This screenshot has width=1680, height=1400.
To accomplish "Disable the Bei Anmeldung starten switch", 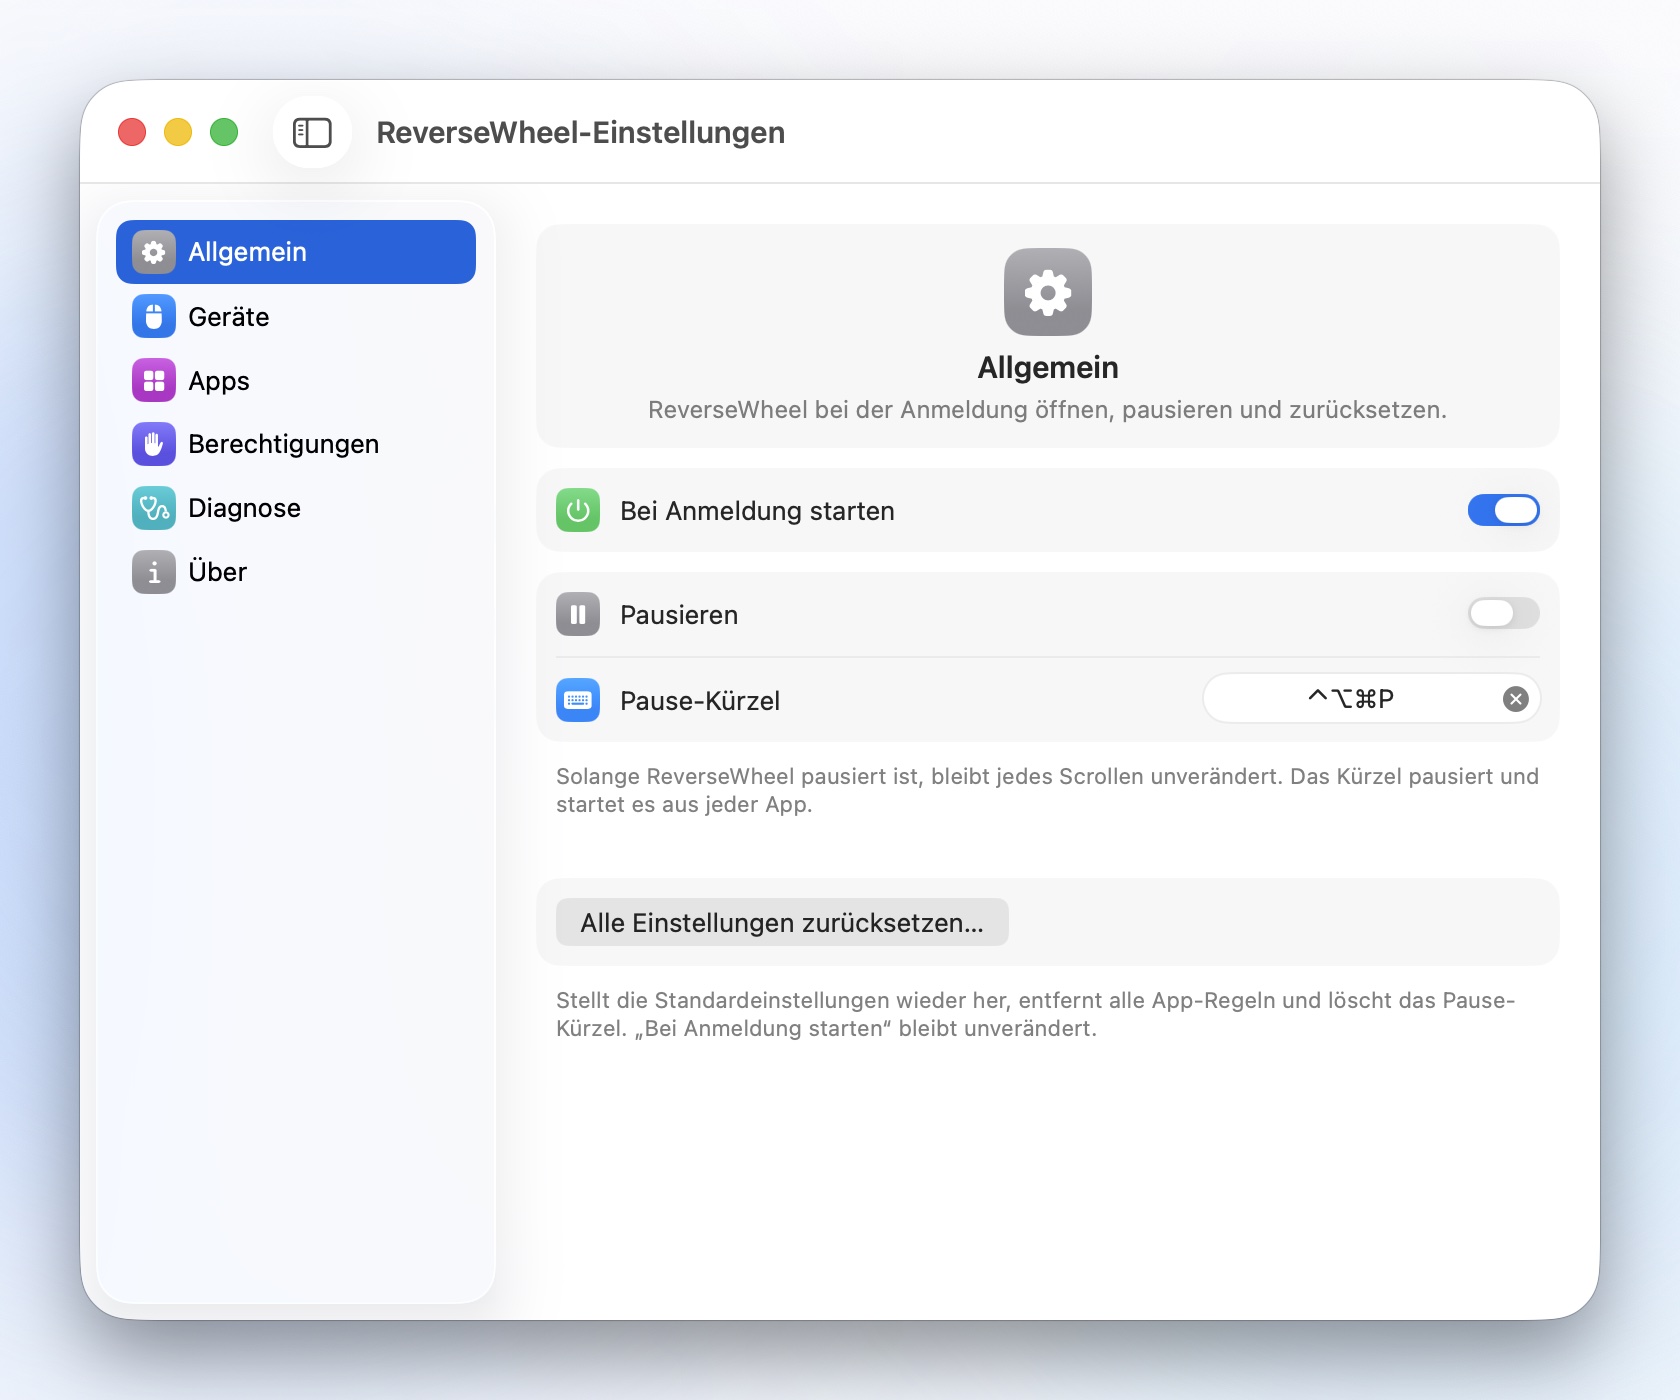I will tap(1504, 510).
